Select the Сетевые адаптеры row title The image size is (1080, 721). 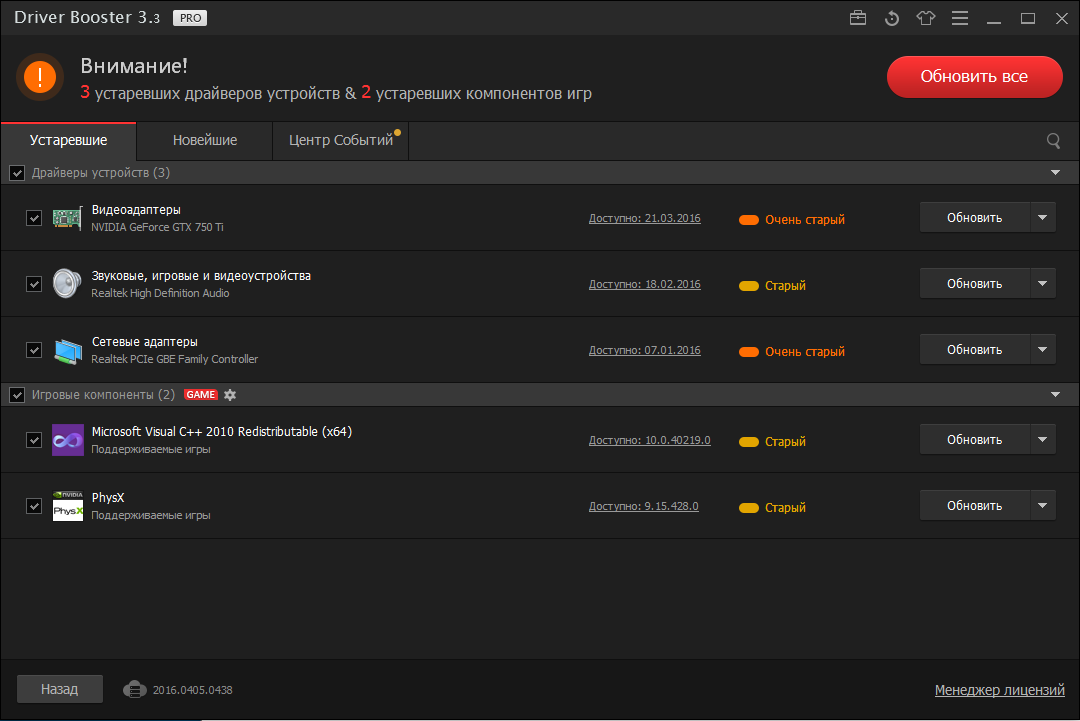point(145,342)
